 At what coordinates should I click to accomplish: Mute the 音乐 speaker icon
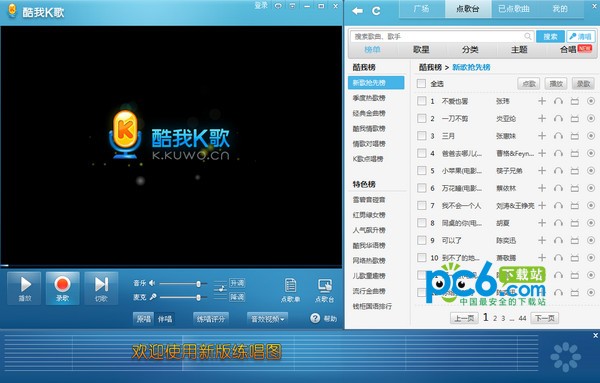[x=152, y=283]
